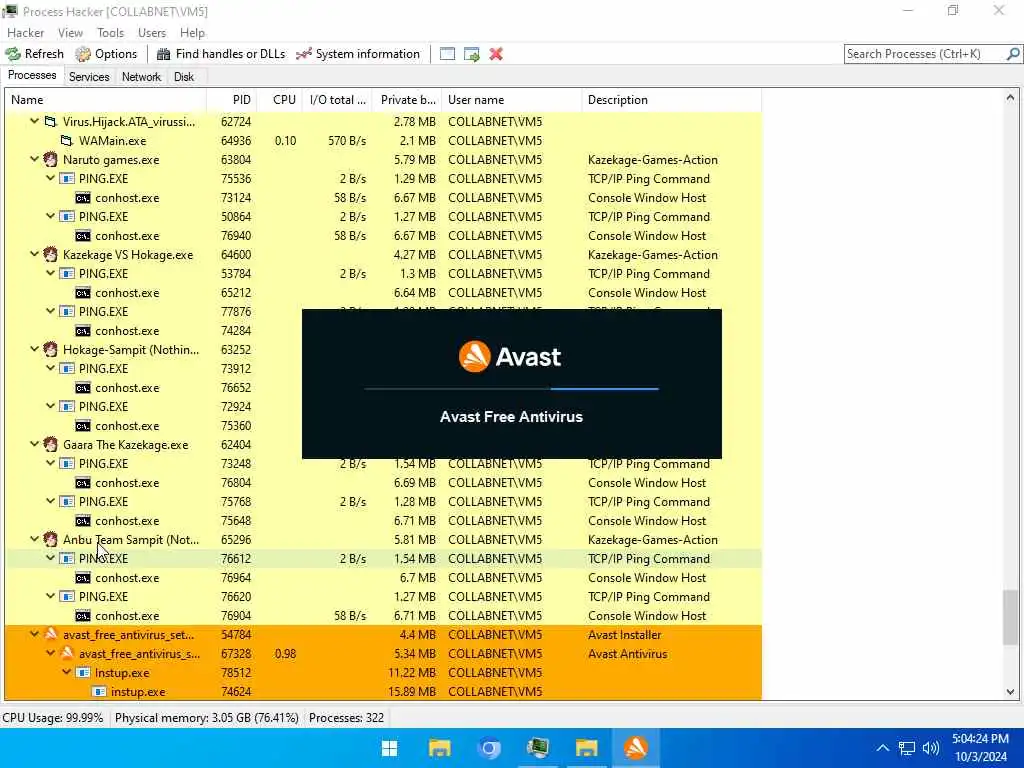Sort by I/O total column header
The height and width of the screenshot is (768, 1024).
tap(337, 100)
